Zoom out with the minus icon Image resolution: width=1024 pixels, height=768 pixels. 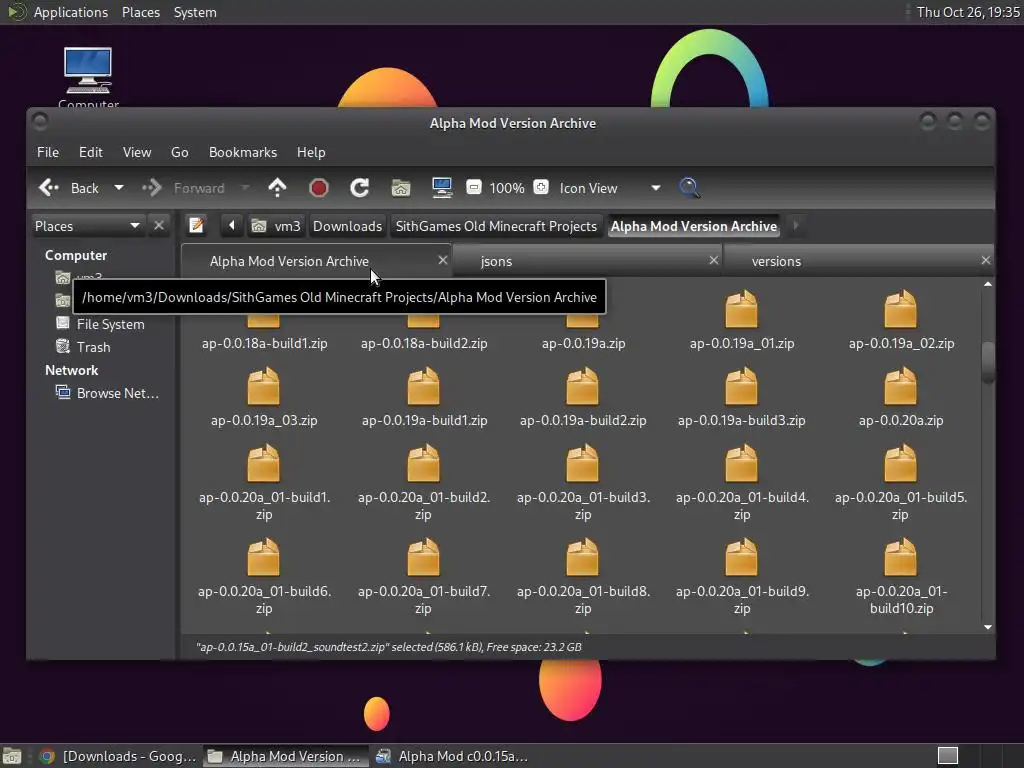(474, 188)
